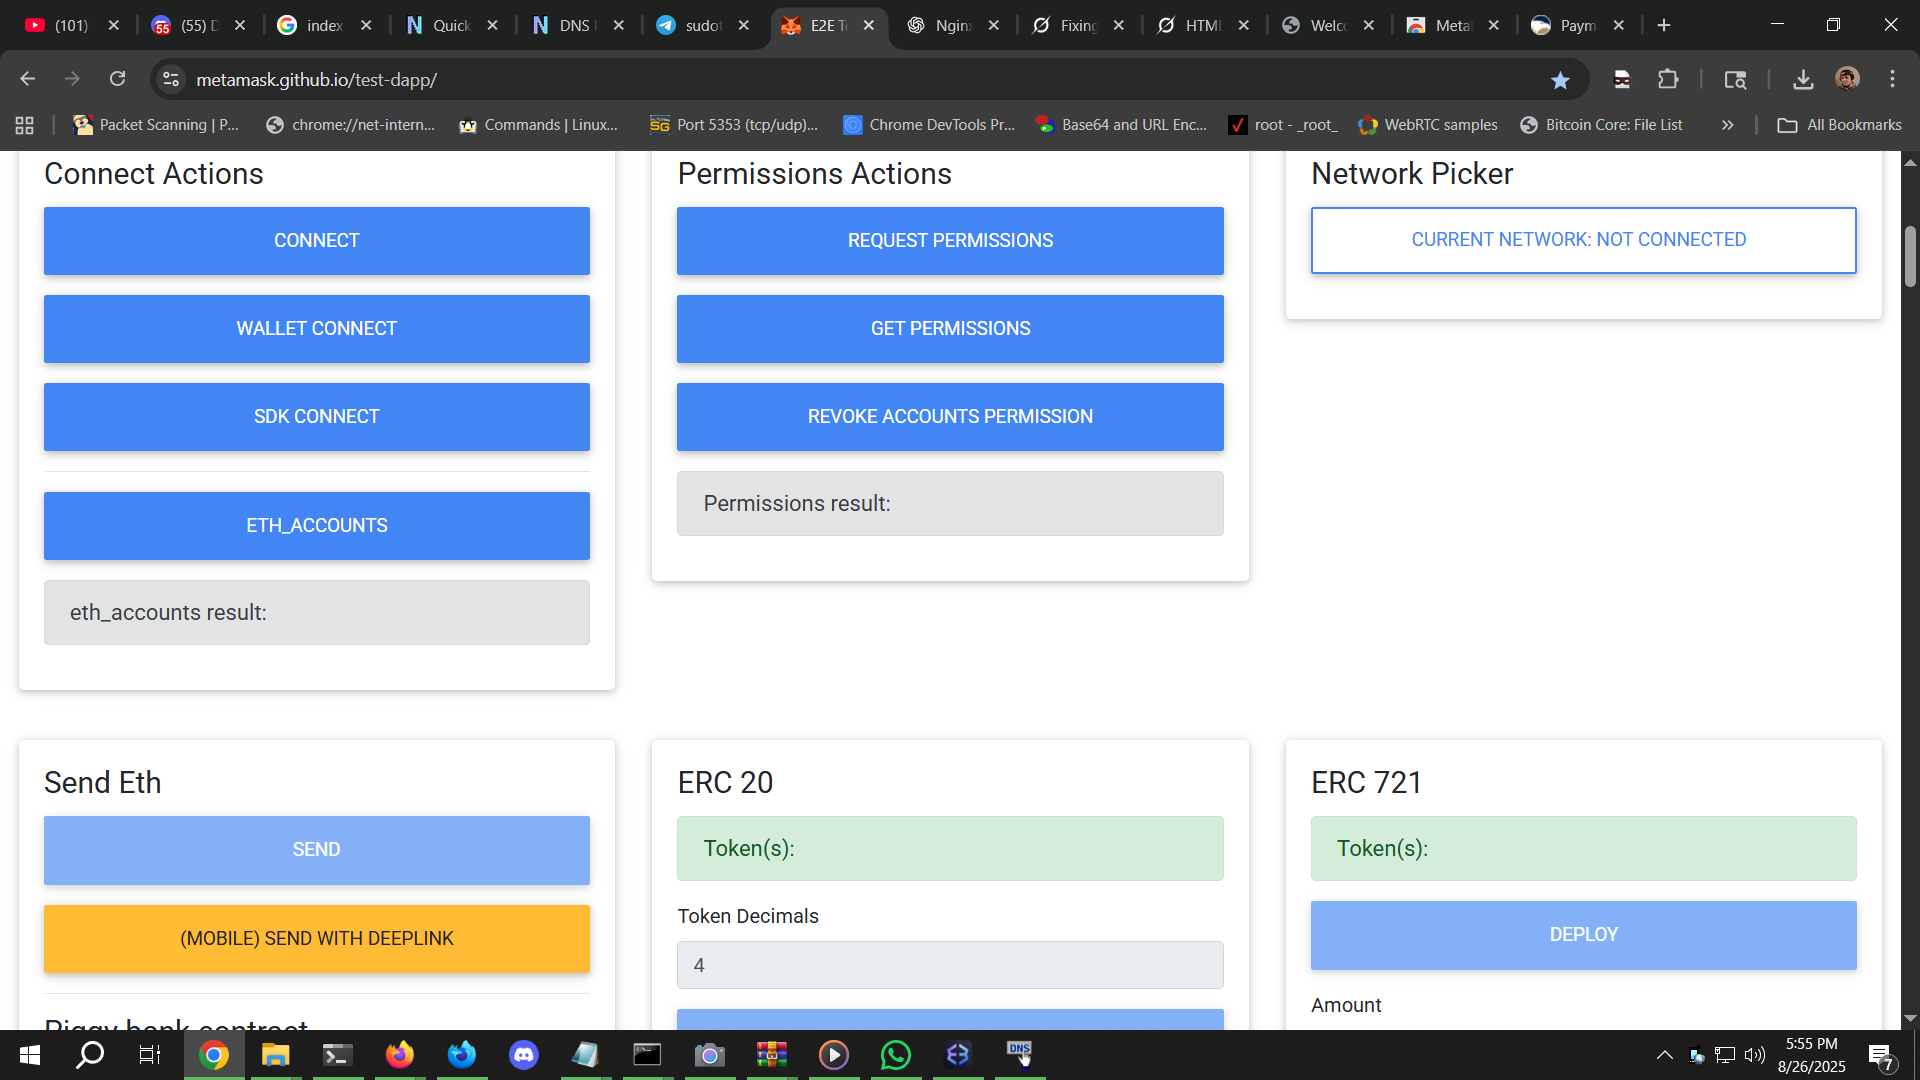The image size is (1920, 1080).
Task: Open a new browser tab
Action: 1664,25
